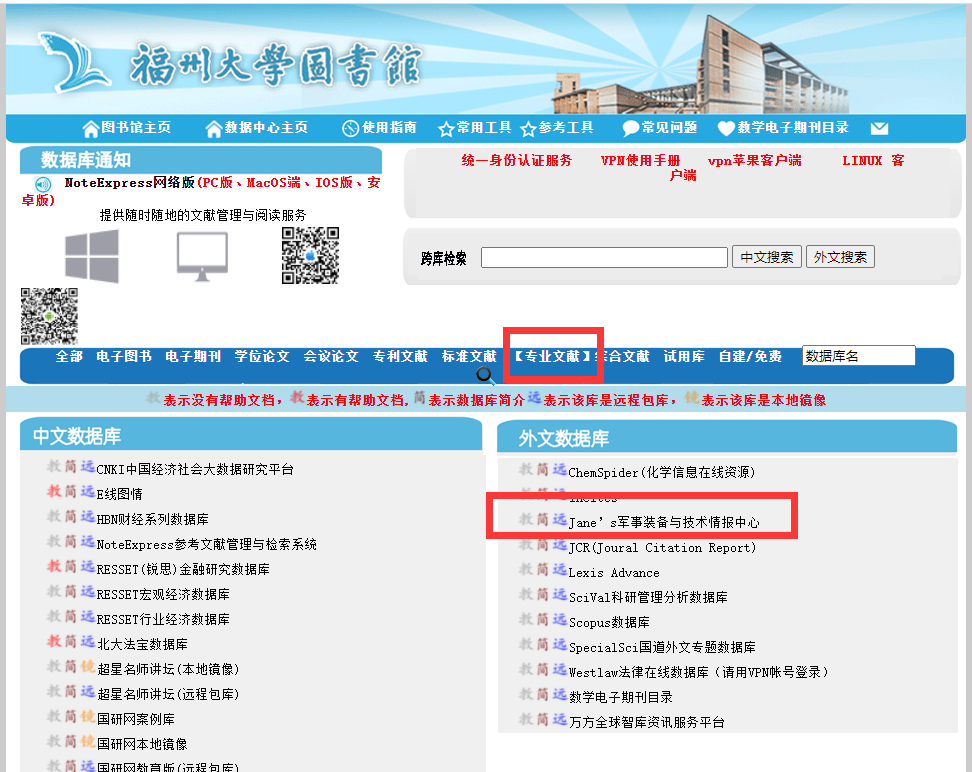Viewport: 972px width, 772px height.
Task: Select the 电子期刊 category tab
Action: click(193, 356)
